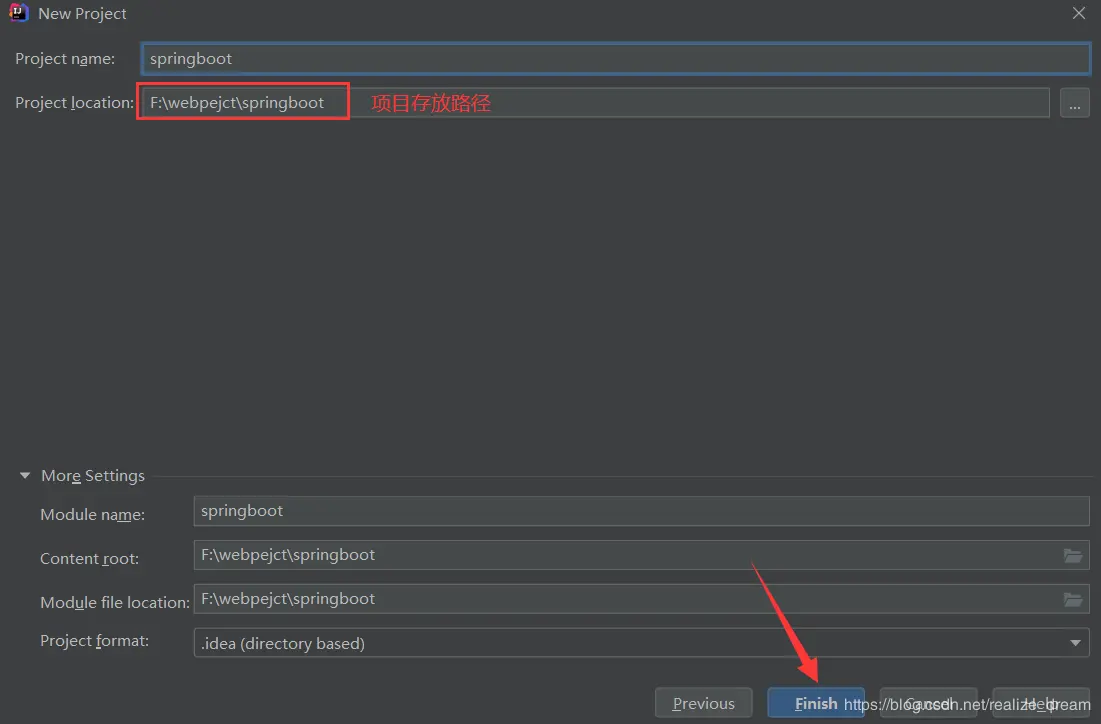The image size is (1101, 724).
Task: Open the Project format dropdown
Action: [641, 643]
